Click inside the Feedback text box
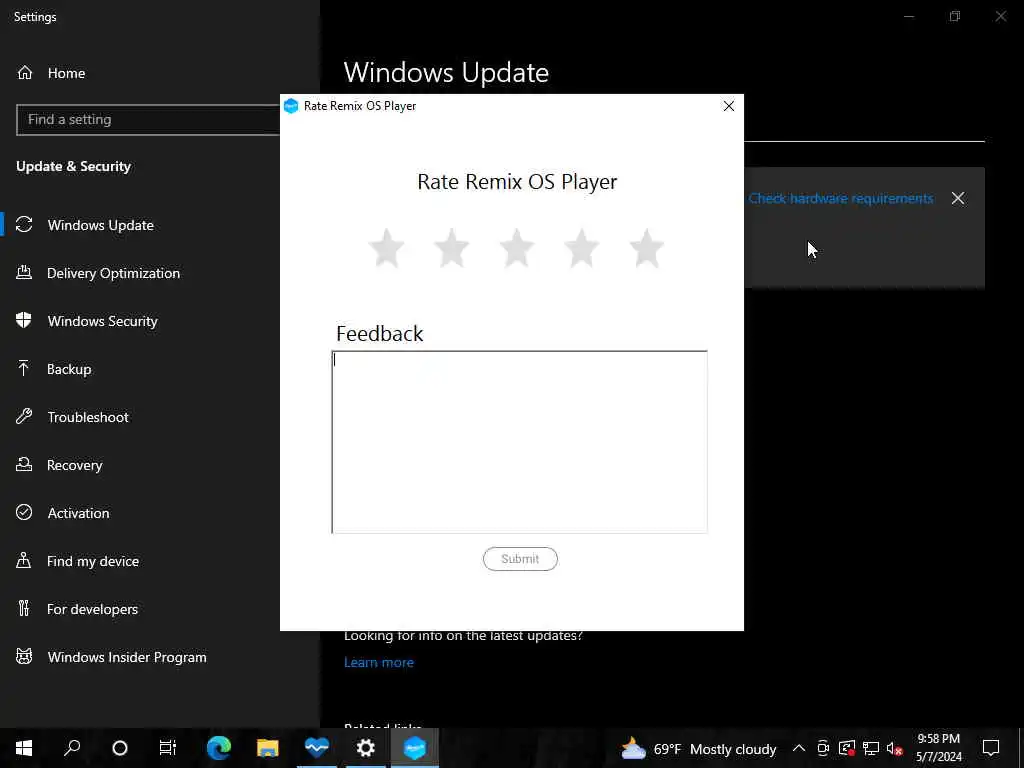1024x768 pixels. [x=519, y=442]
